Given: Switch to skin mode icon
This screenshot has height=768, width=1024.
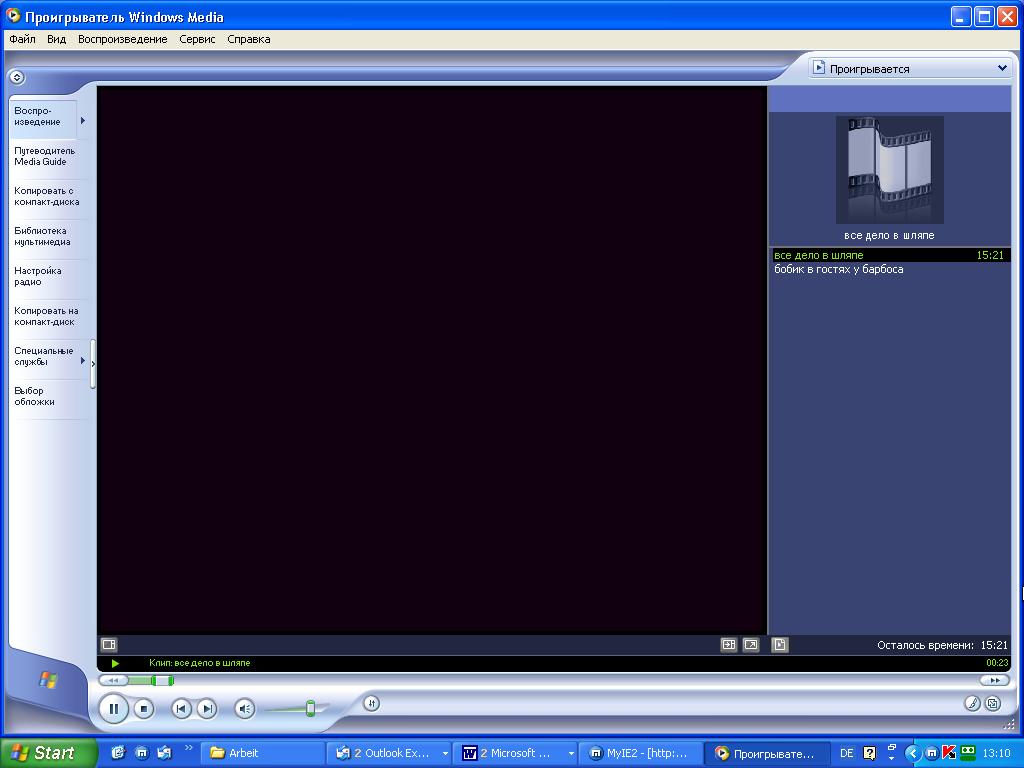Looking at the screenshot, I should click(993, 703).
